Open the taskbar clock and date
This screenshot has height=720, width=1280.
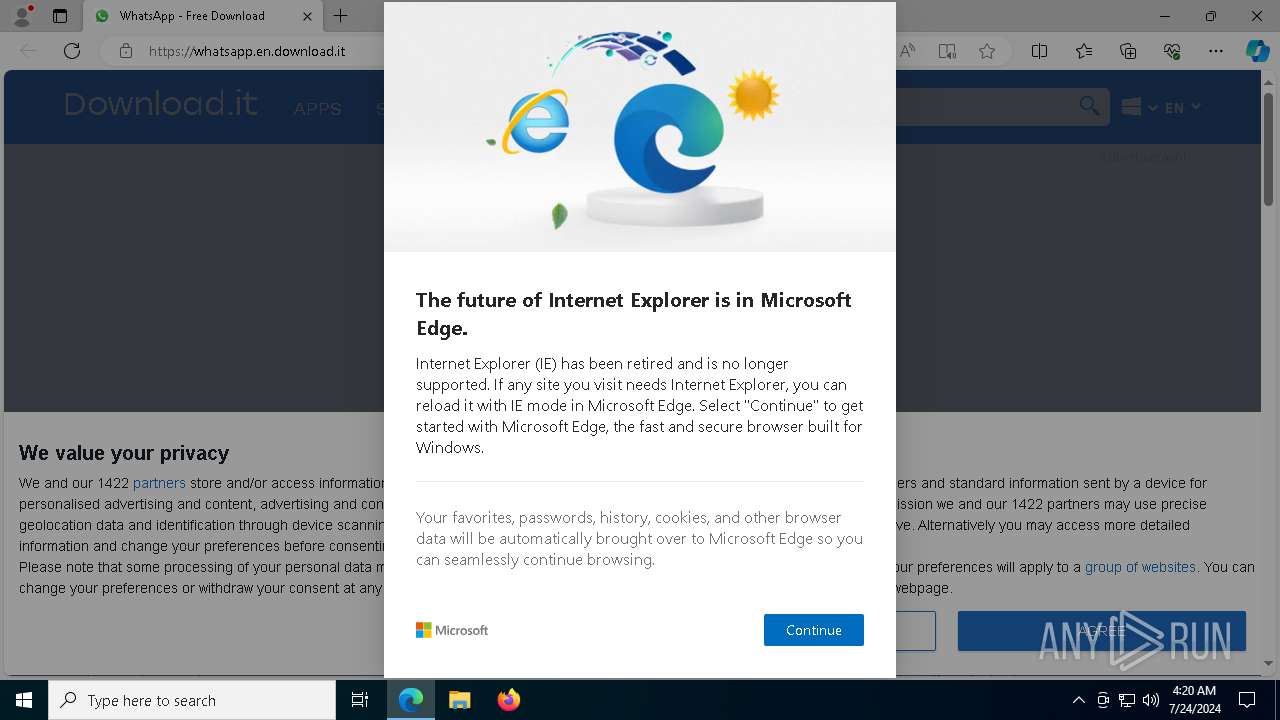pos(1194,700)
